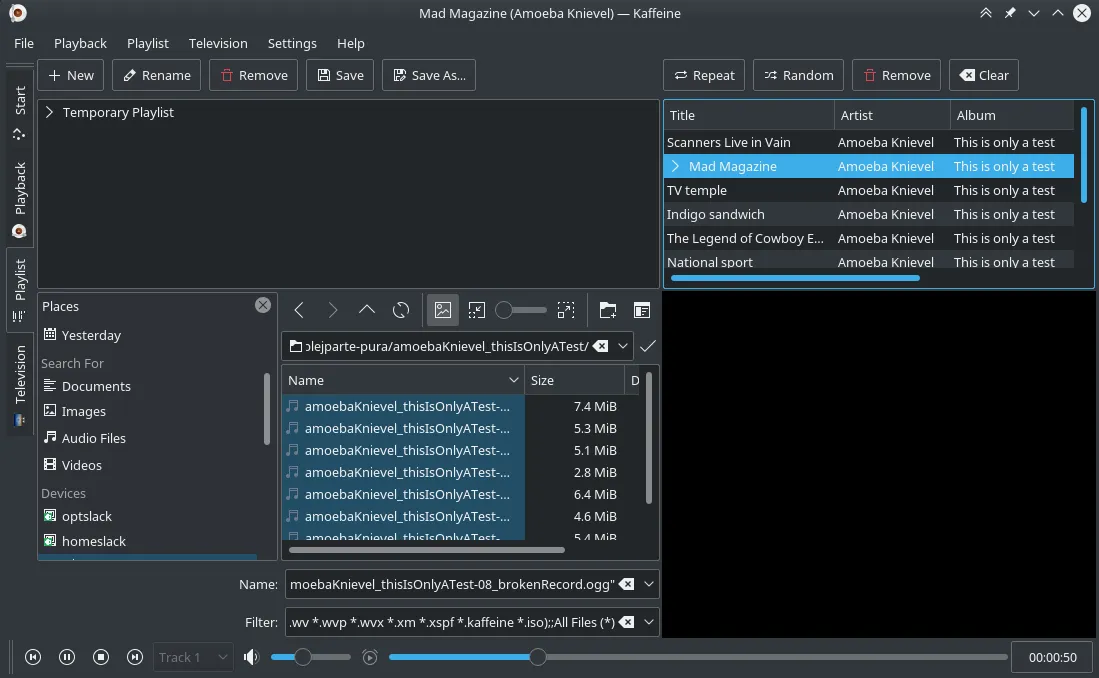Stop the current track

click(101, 657)
